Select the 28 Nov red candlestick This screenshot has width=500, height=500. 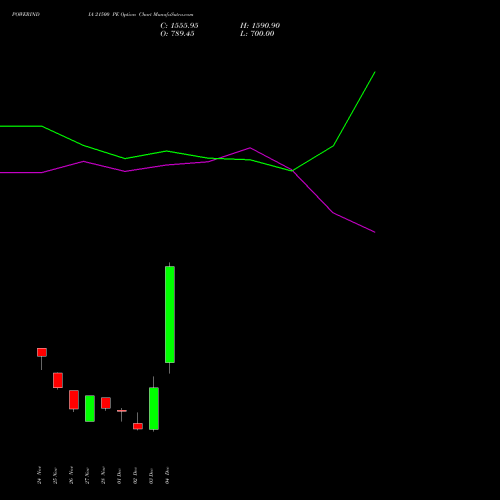106,403
